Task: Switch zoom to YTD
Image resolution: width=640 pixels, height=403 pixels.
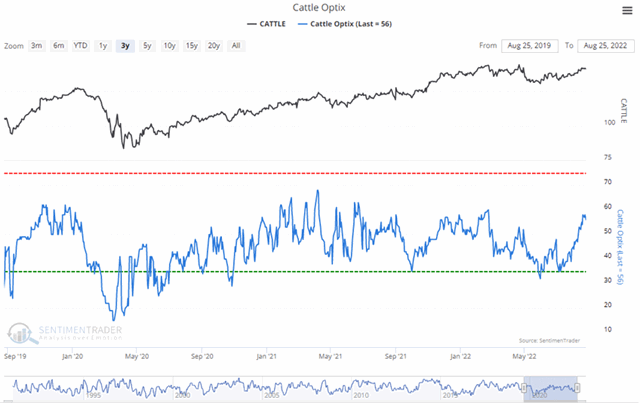Action: pos(80,46)
